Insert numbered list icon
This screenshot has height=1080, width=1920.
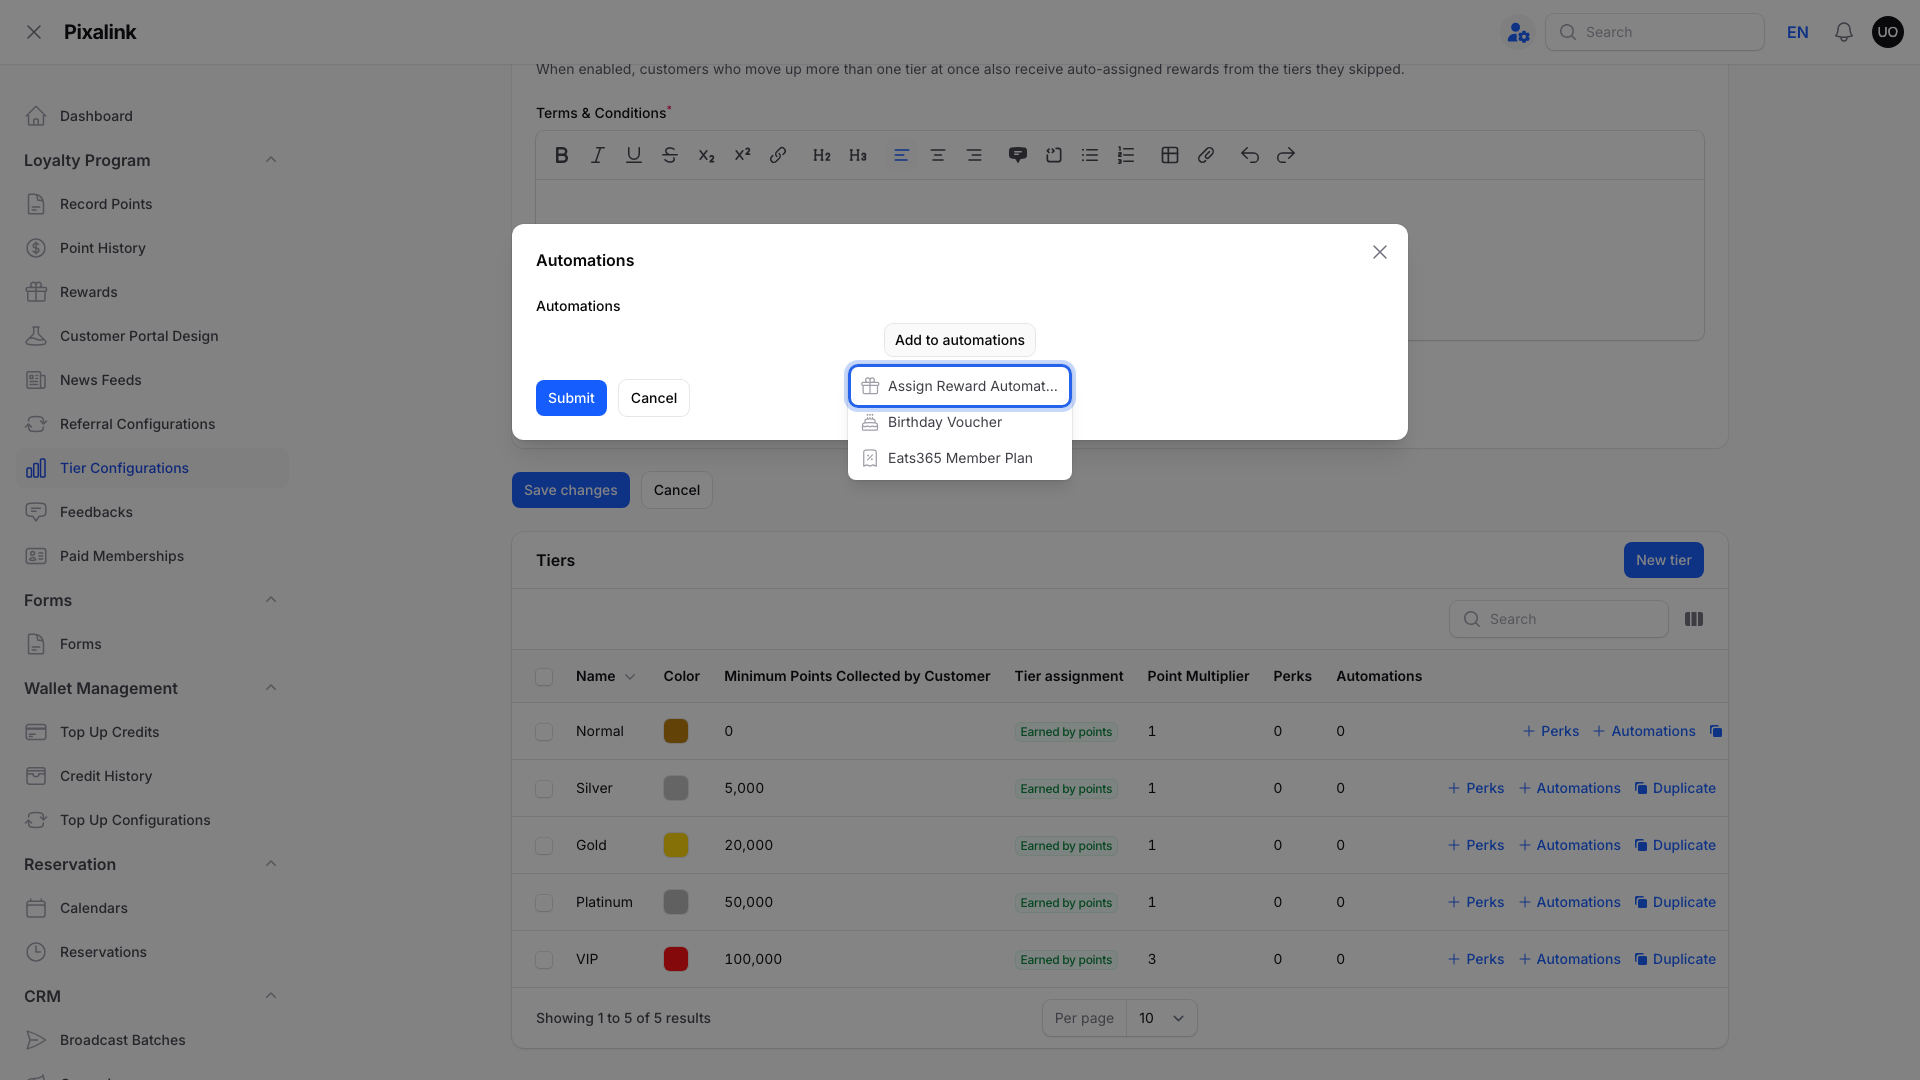[x=1125, y=155]
